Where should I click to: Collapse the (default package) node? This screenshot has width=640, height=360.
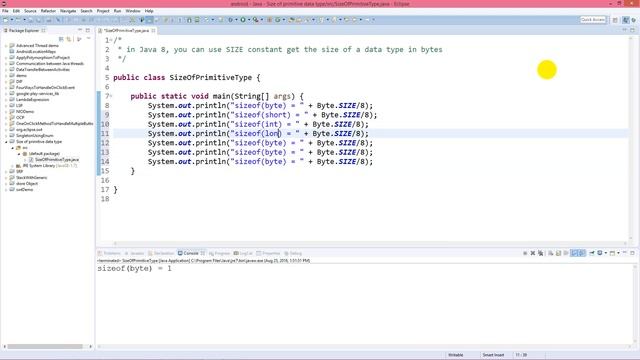19,153
